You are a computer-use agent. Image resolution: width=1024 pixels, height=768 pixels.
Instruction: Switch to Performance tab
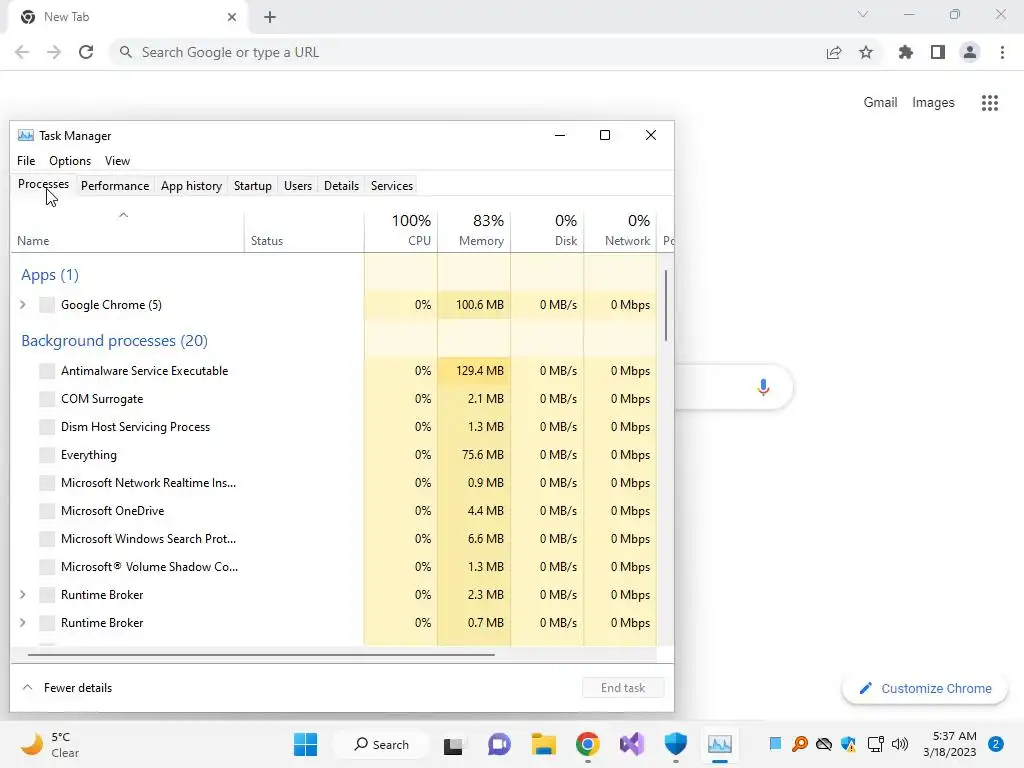pyautogui.click(x=115, y=186)
